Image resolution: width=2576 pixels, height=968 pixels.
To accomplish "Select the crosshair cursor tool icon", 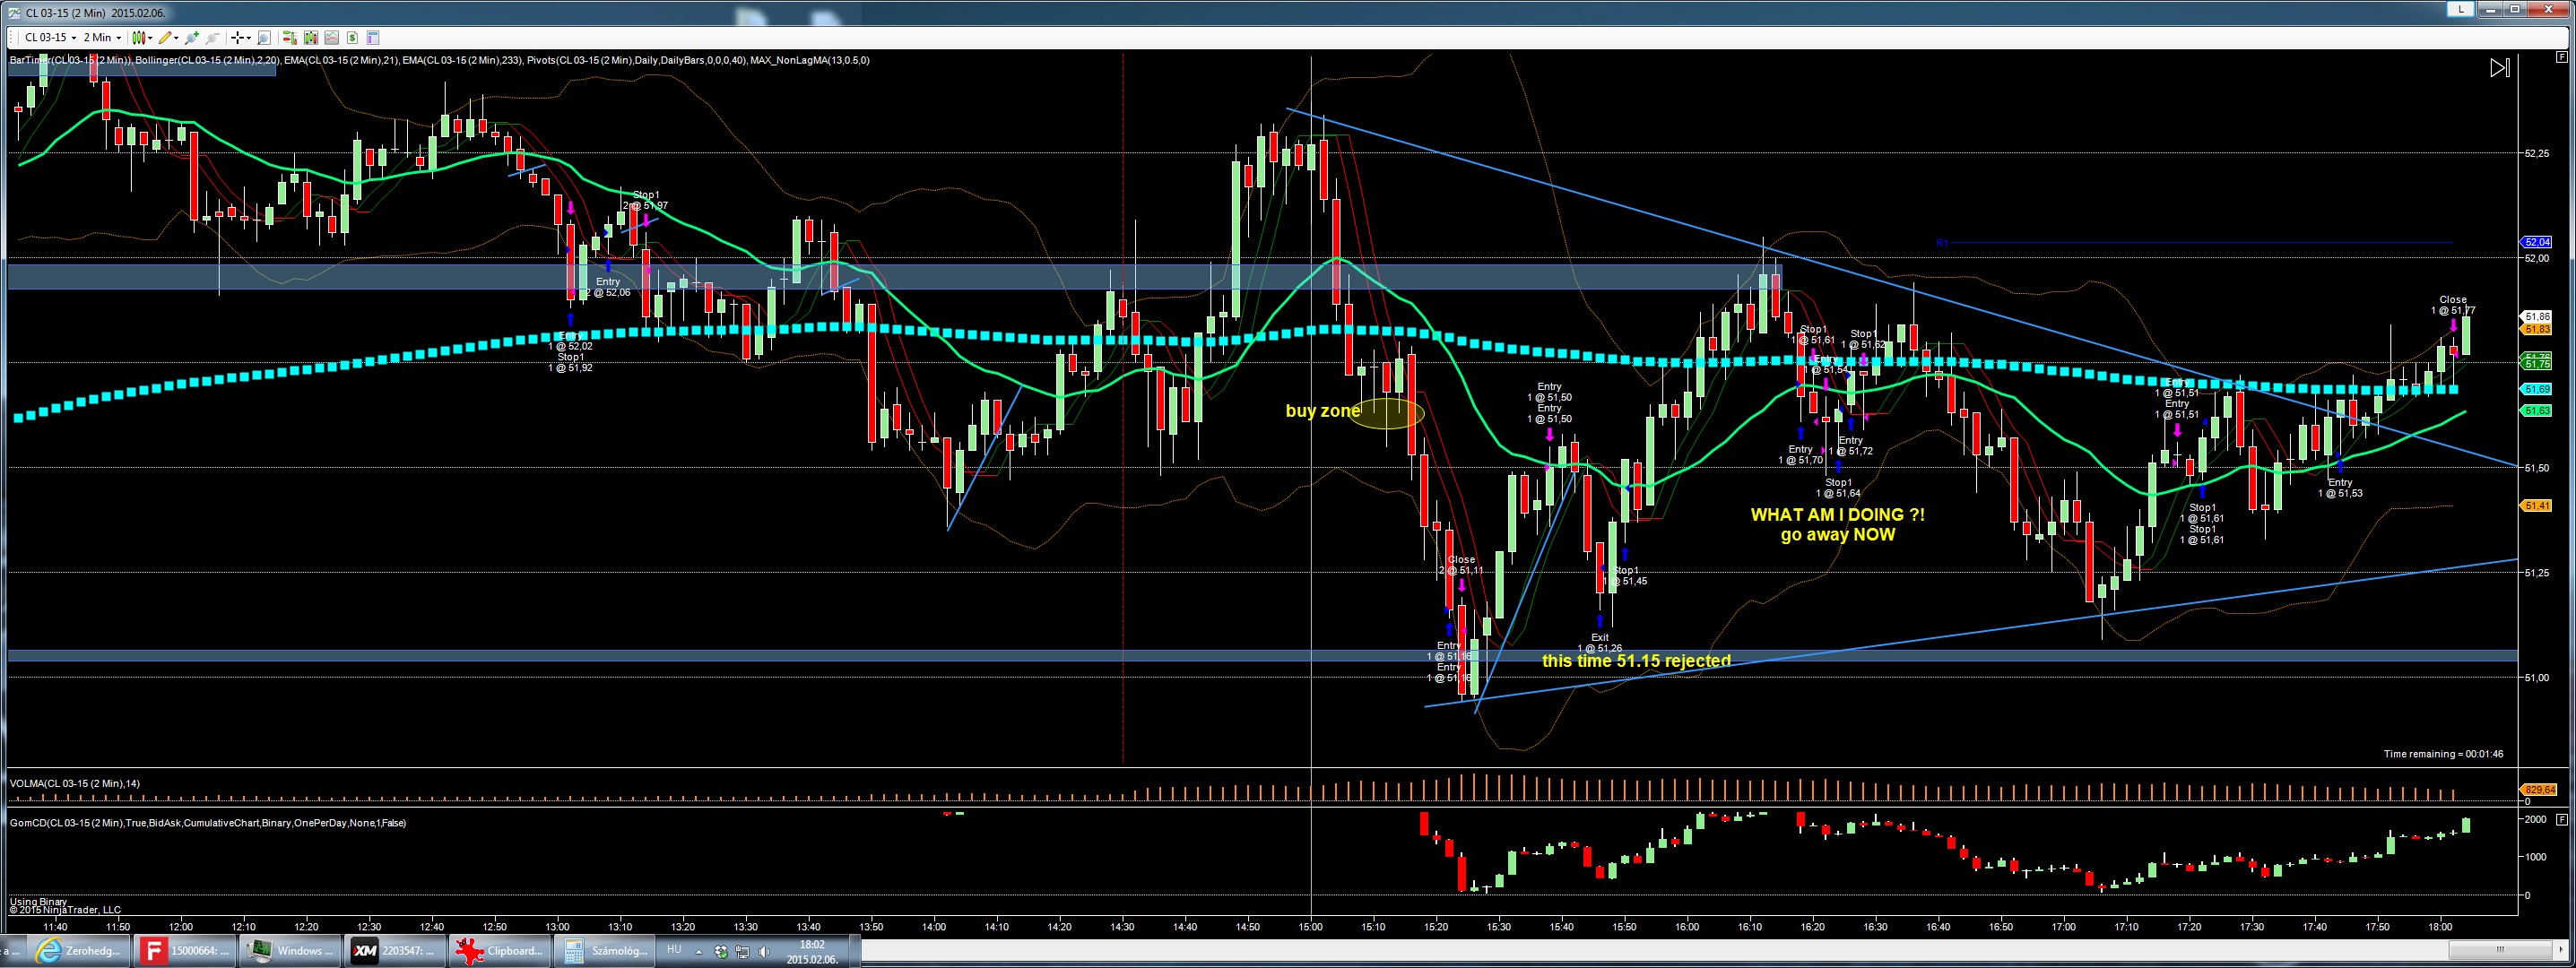I will 237,38.
